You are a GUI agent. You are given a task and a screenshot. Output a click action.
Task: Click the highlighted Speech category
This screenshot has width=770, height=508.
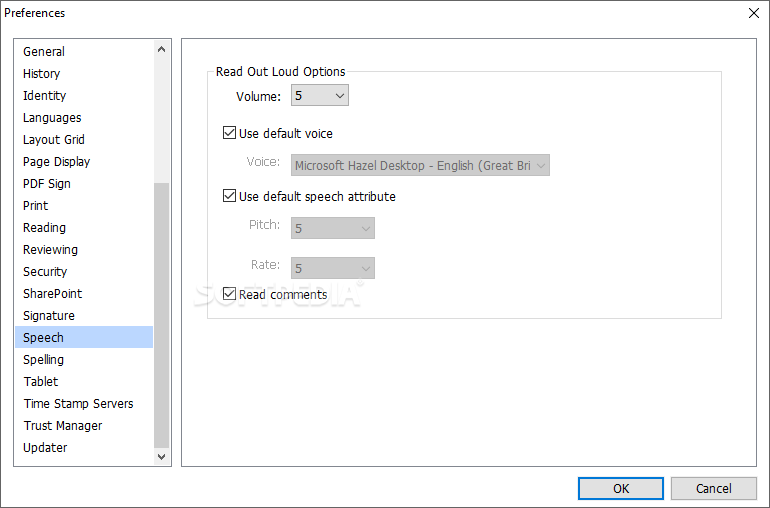(x=84, y=338)
